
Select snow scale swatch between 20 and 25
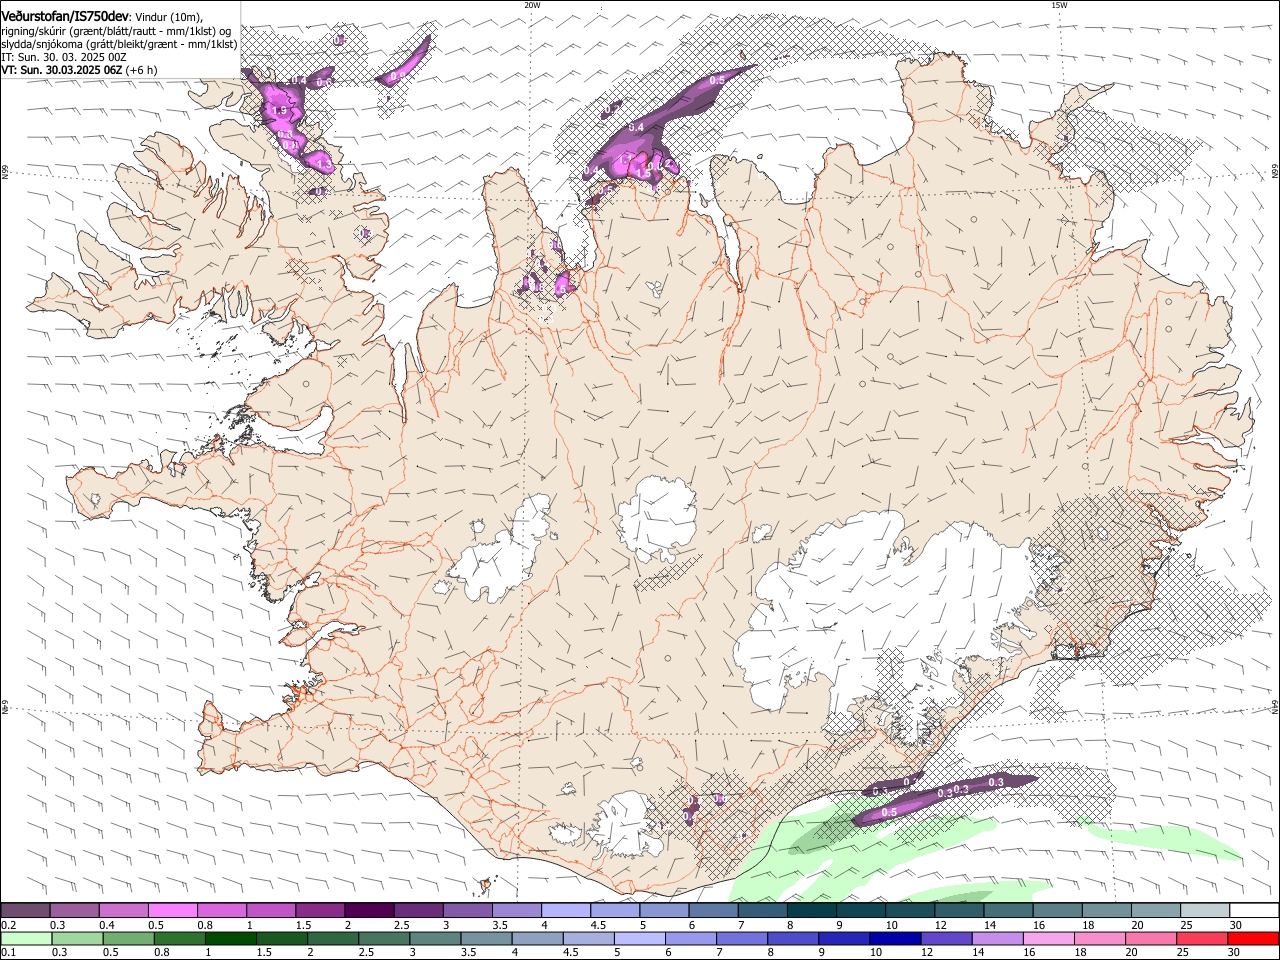[1157, 910]
